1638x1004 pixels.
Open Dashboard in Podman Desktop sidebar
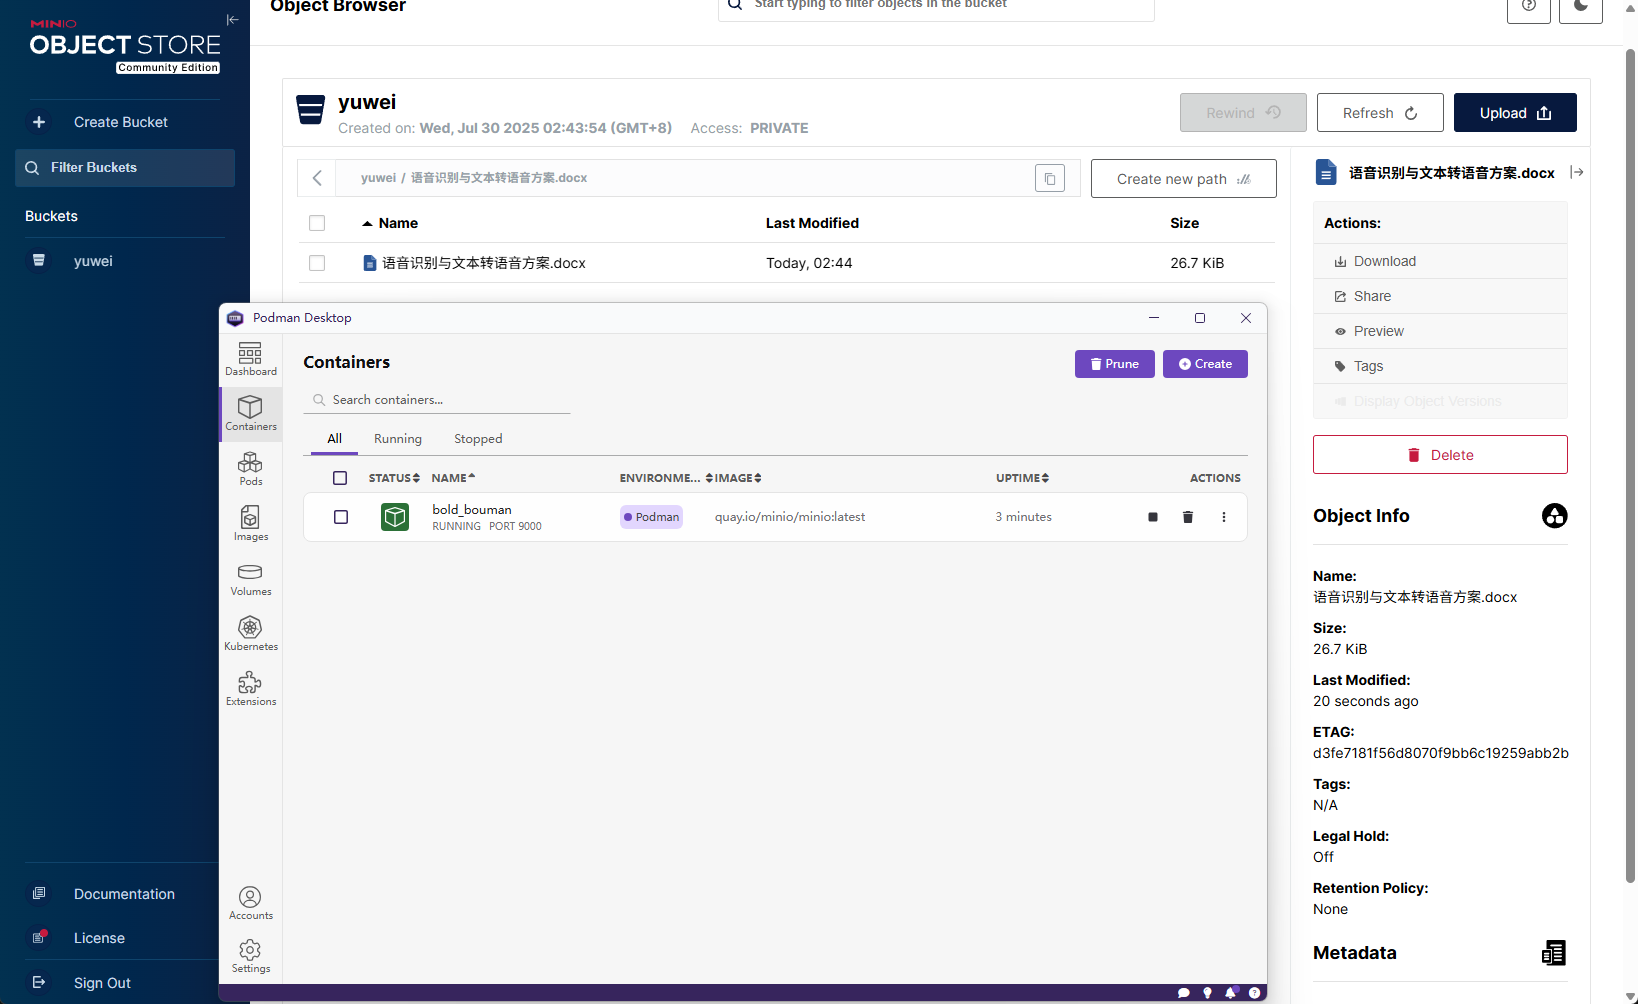[250, 359]
